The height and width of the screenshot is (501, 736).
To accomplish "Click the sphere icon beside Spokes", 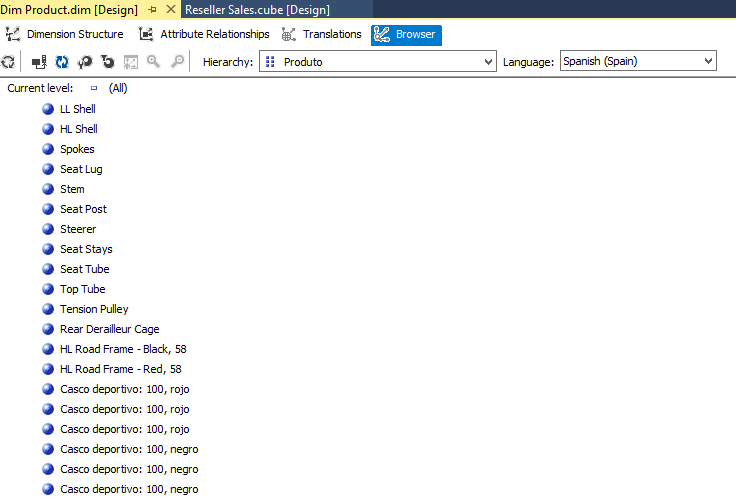I will tap(48, 149).
